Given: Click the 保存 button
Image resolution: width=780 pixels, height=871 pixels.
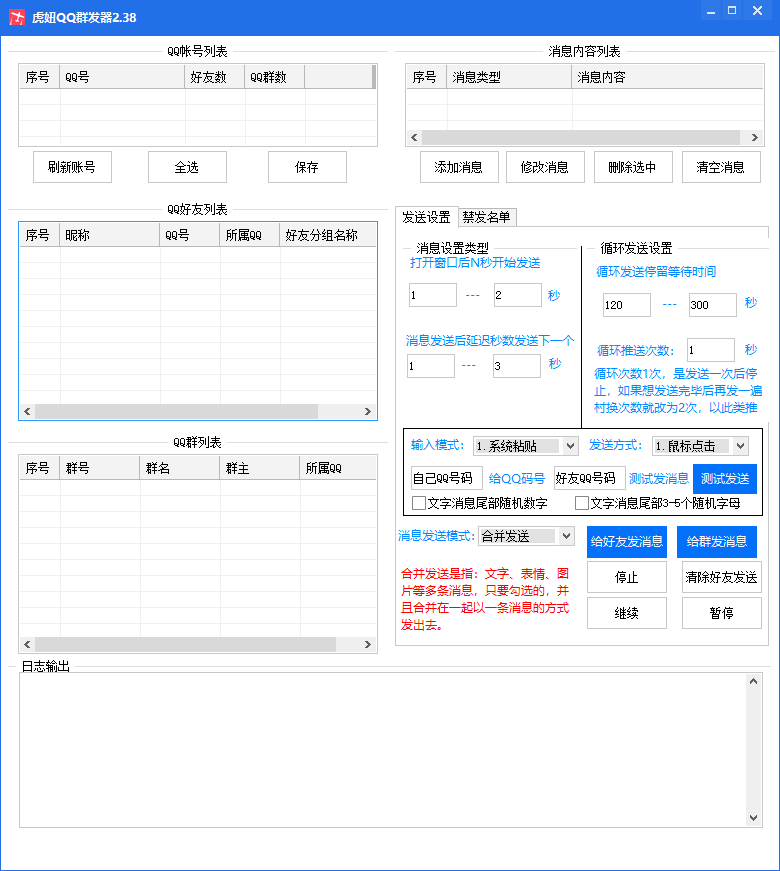Looking at the screenshot, I should tap(307, 167).
